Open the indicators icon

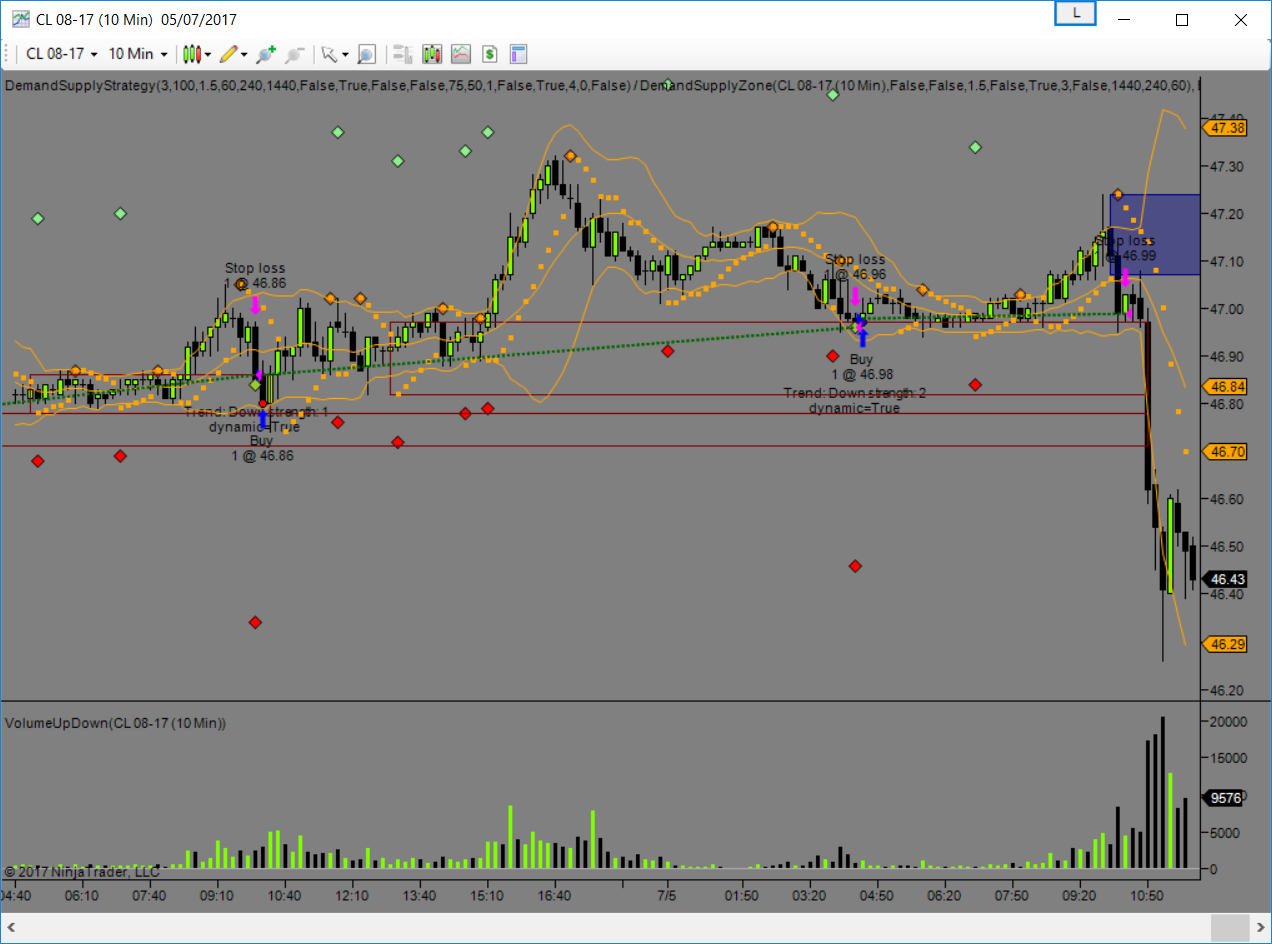tap(461, 54)
